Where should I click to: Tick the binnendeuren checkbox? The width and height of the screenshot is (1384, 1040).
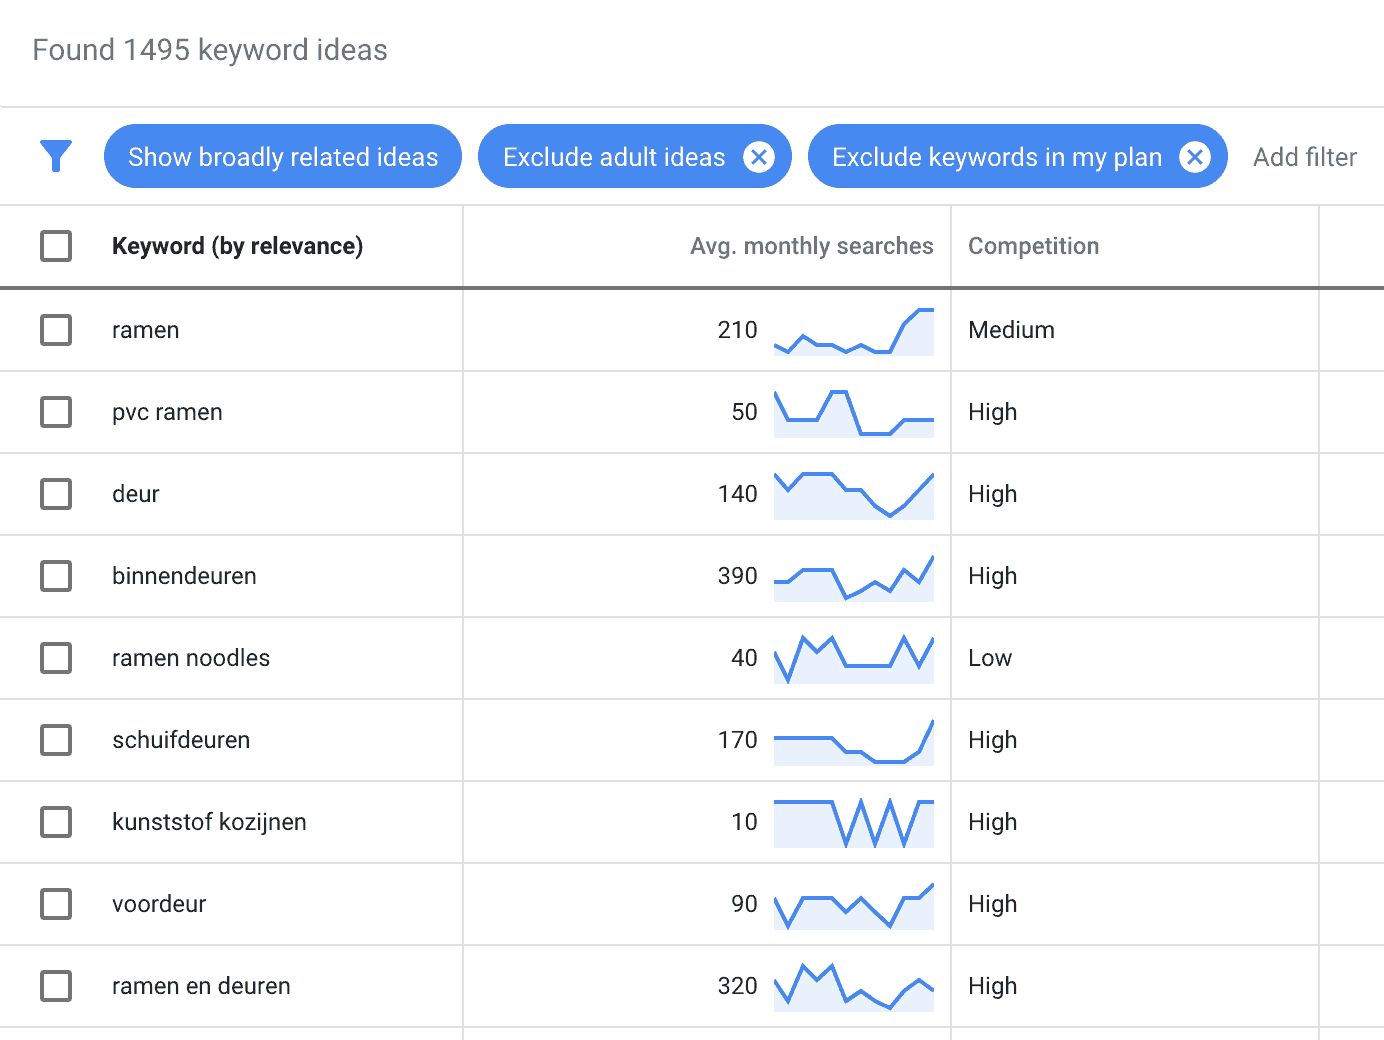56,576
